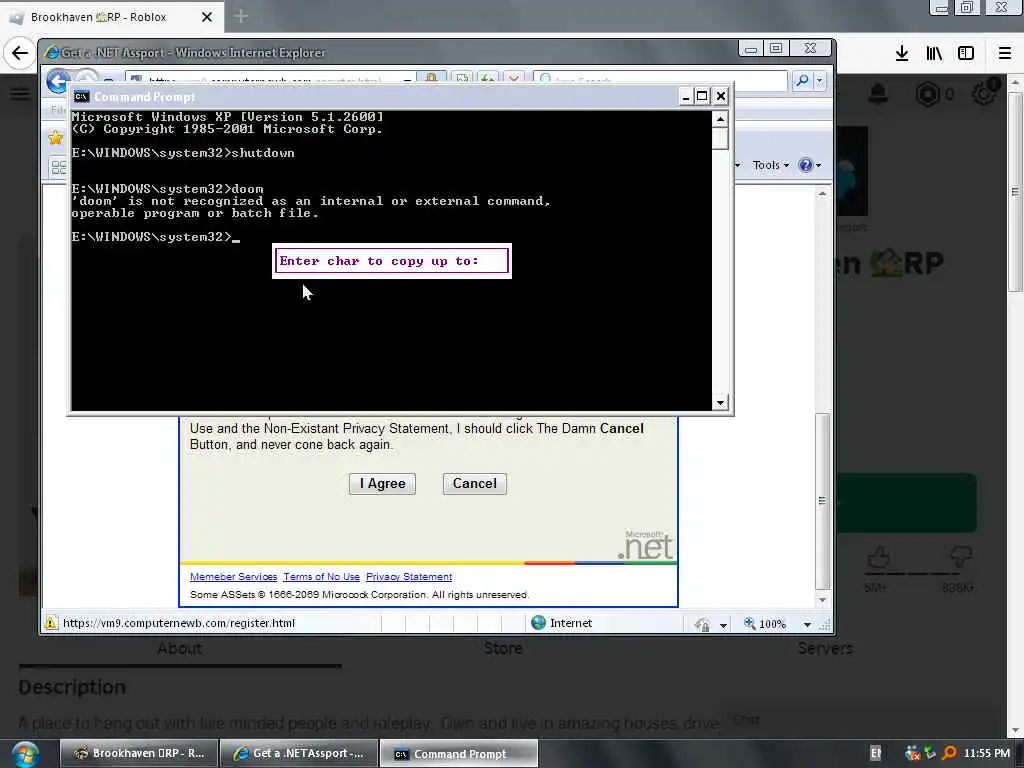Open the Privacy Statement link

tap(409, 577)
